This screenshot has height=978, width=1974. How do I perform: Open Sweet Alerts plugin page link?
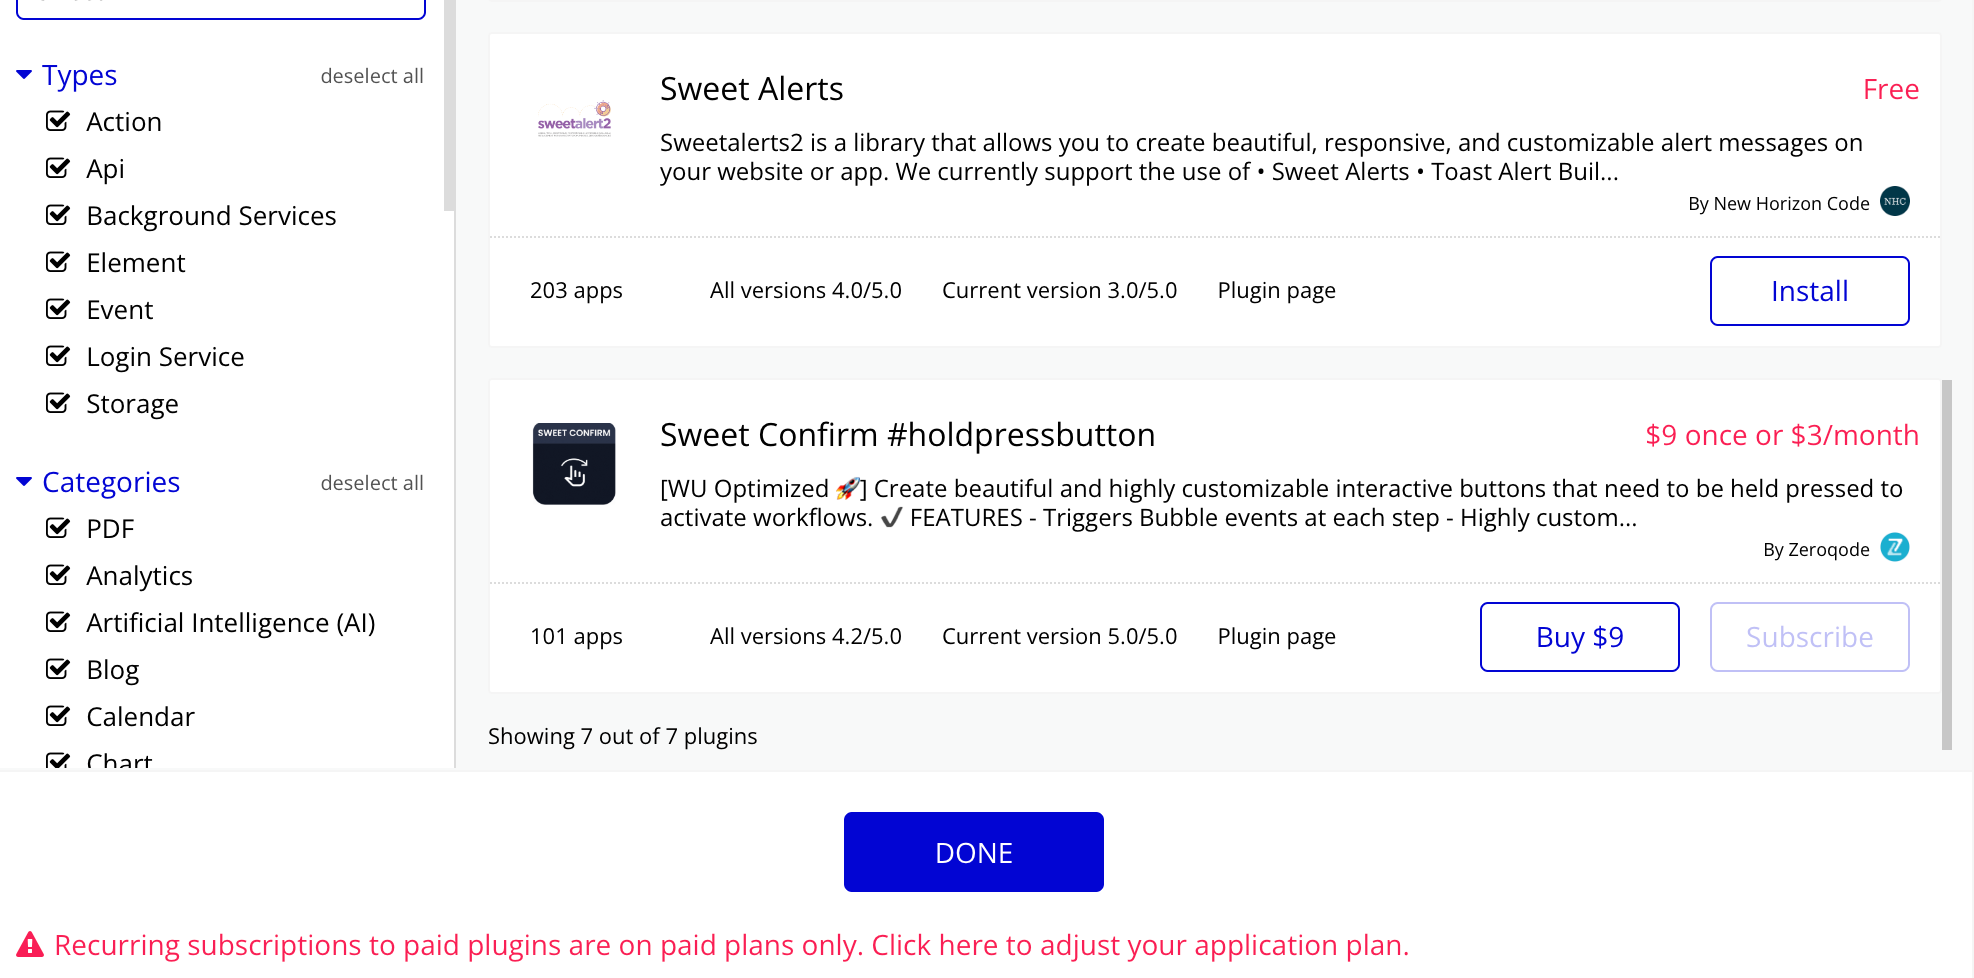(x=1276, y=291)
